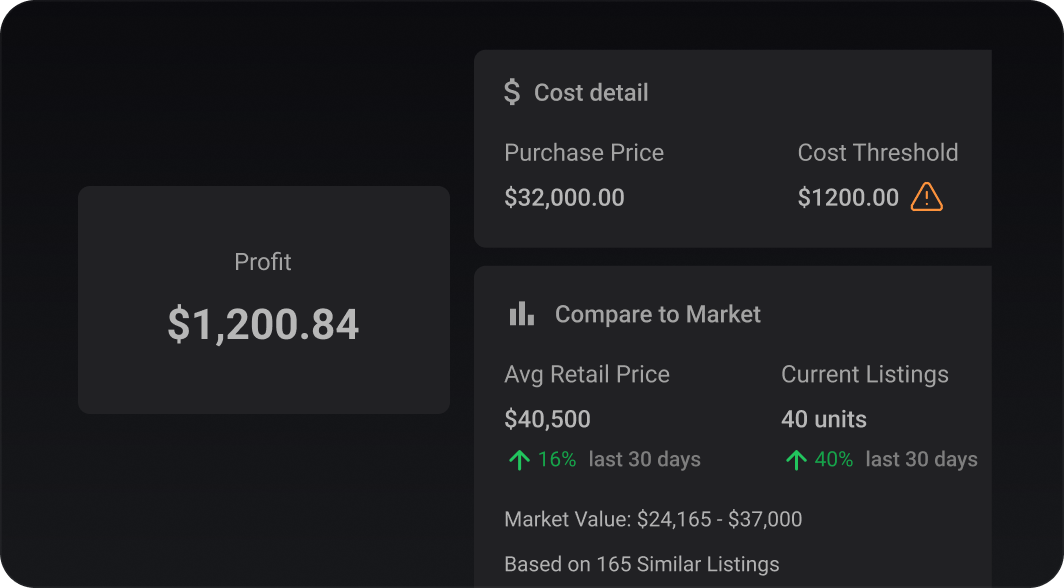Open the Cost detail heading
1064x588 pixels.
click(x=591, y=93)
